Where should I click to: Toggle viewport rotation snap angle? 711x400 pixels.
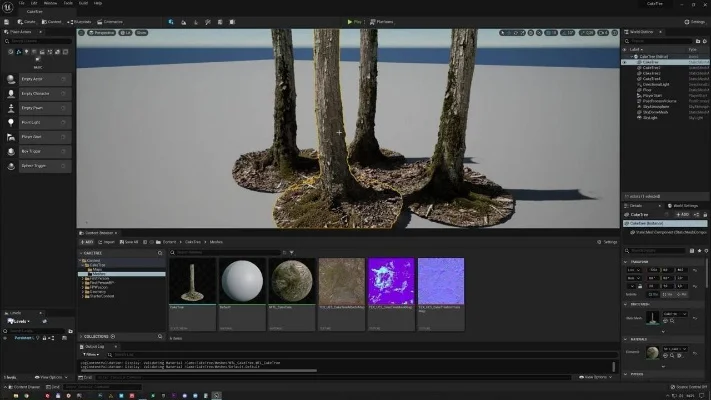click(568, 33)
